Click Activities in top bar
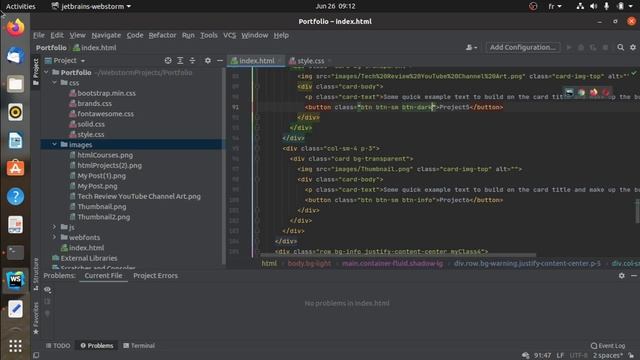The width and height of the screenshot is (640, 360). click(20, 6)
